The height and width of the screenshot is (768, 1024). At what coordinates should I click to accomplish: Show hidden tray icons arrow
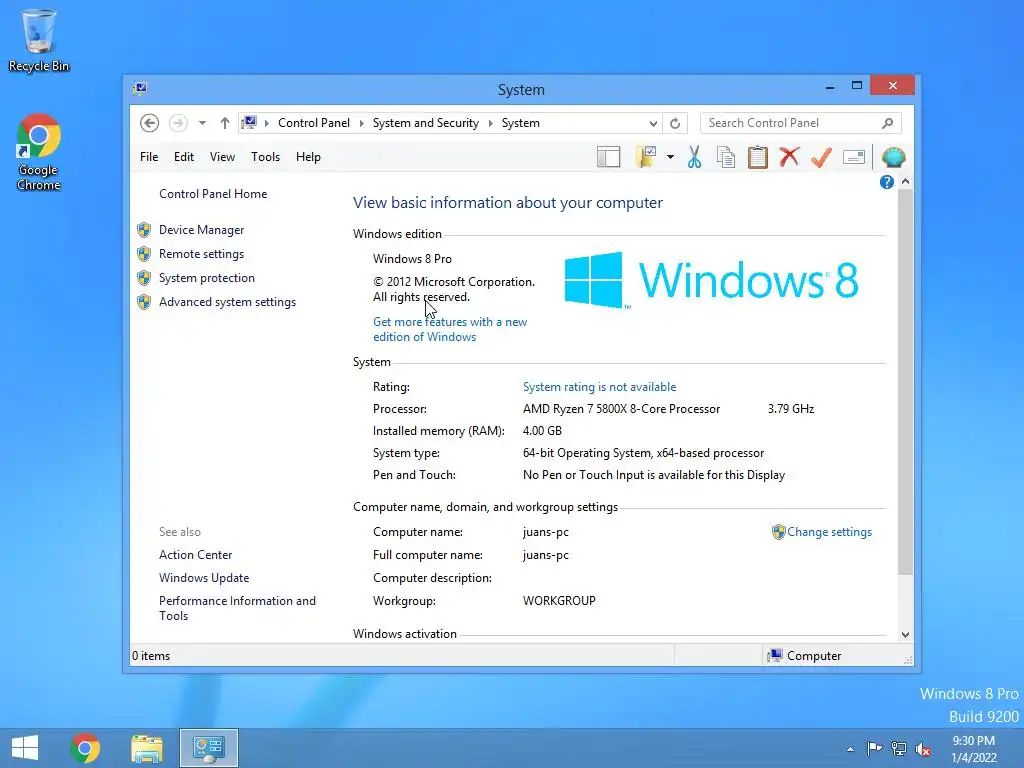click(850, 749)
